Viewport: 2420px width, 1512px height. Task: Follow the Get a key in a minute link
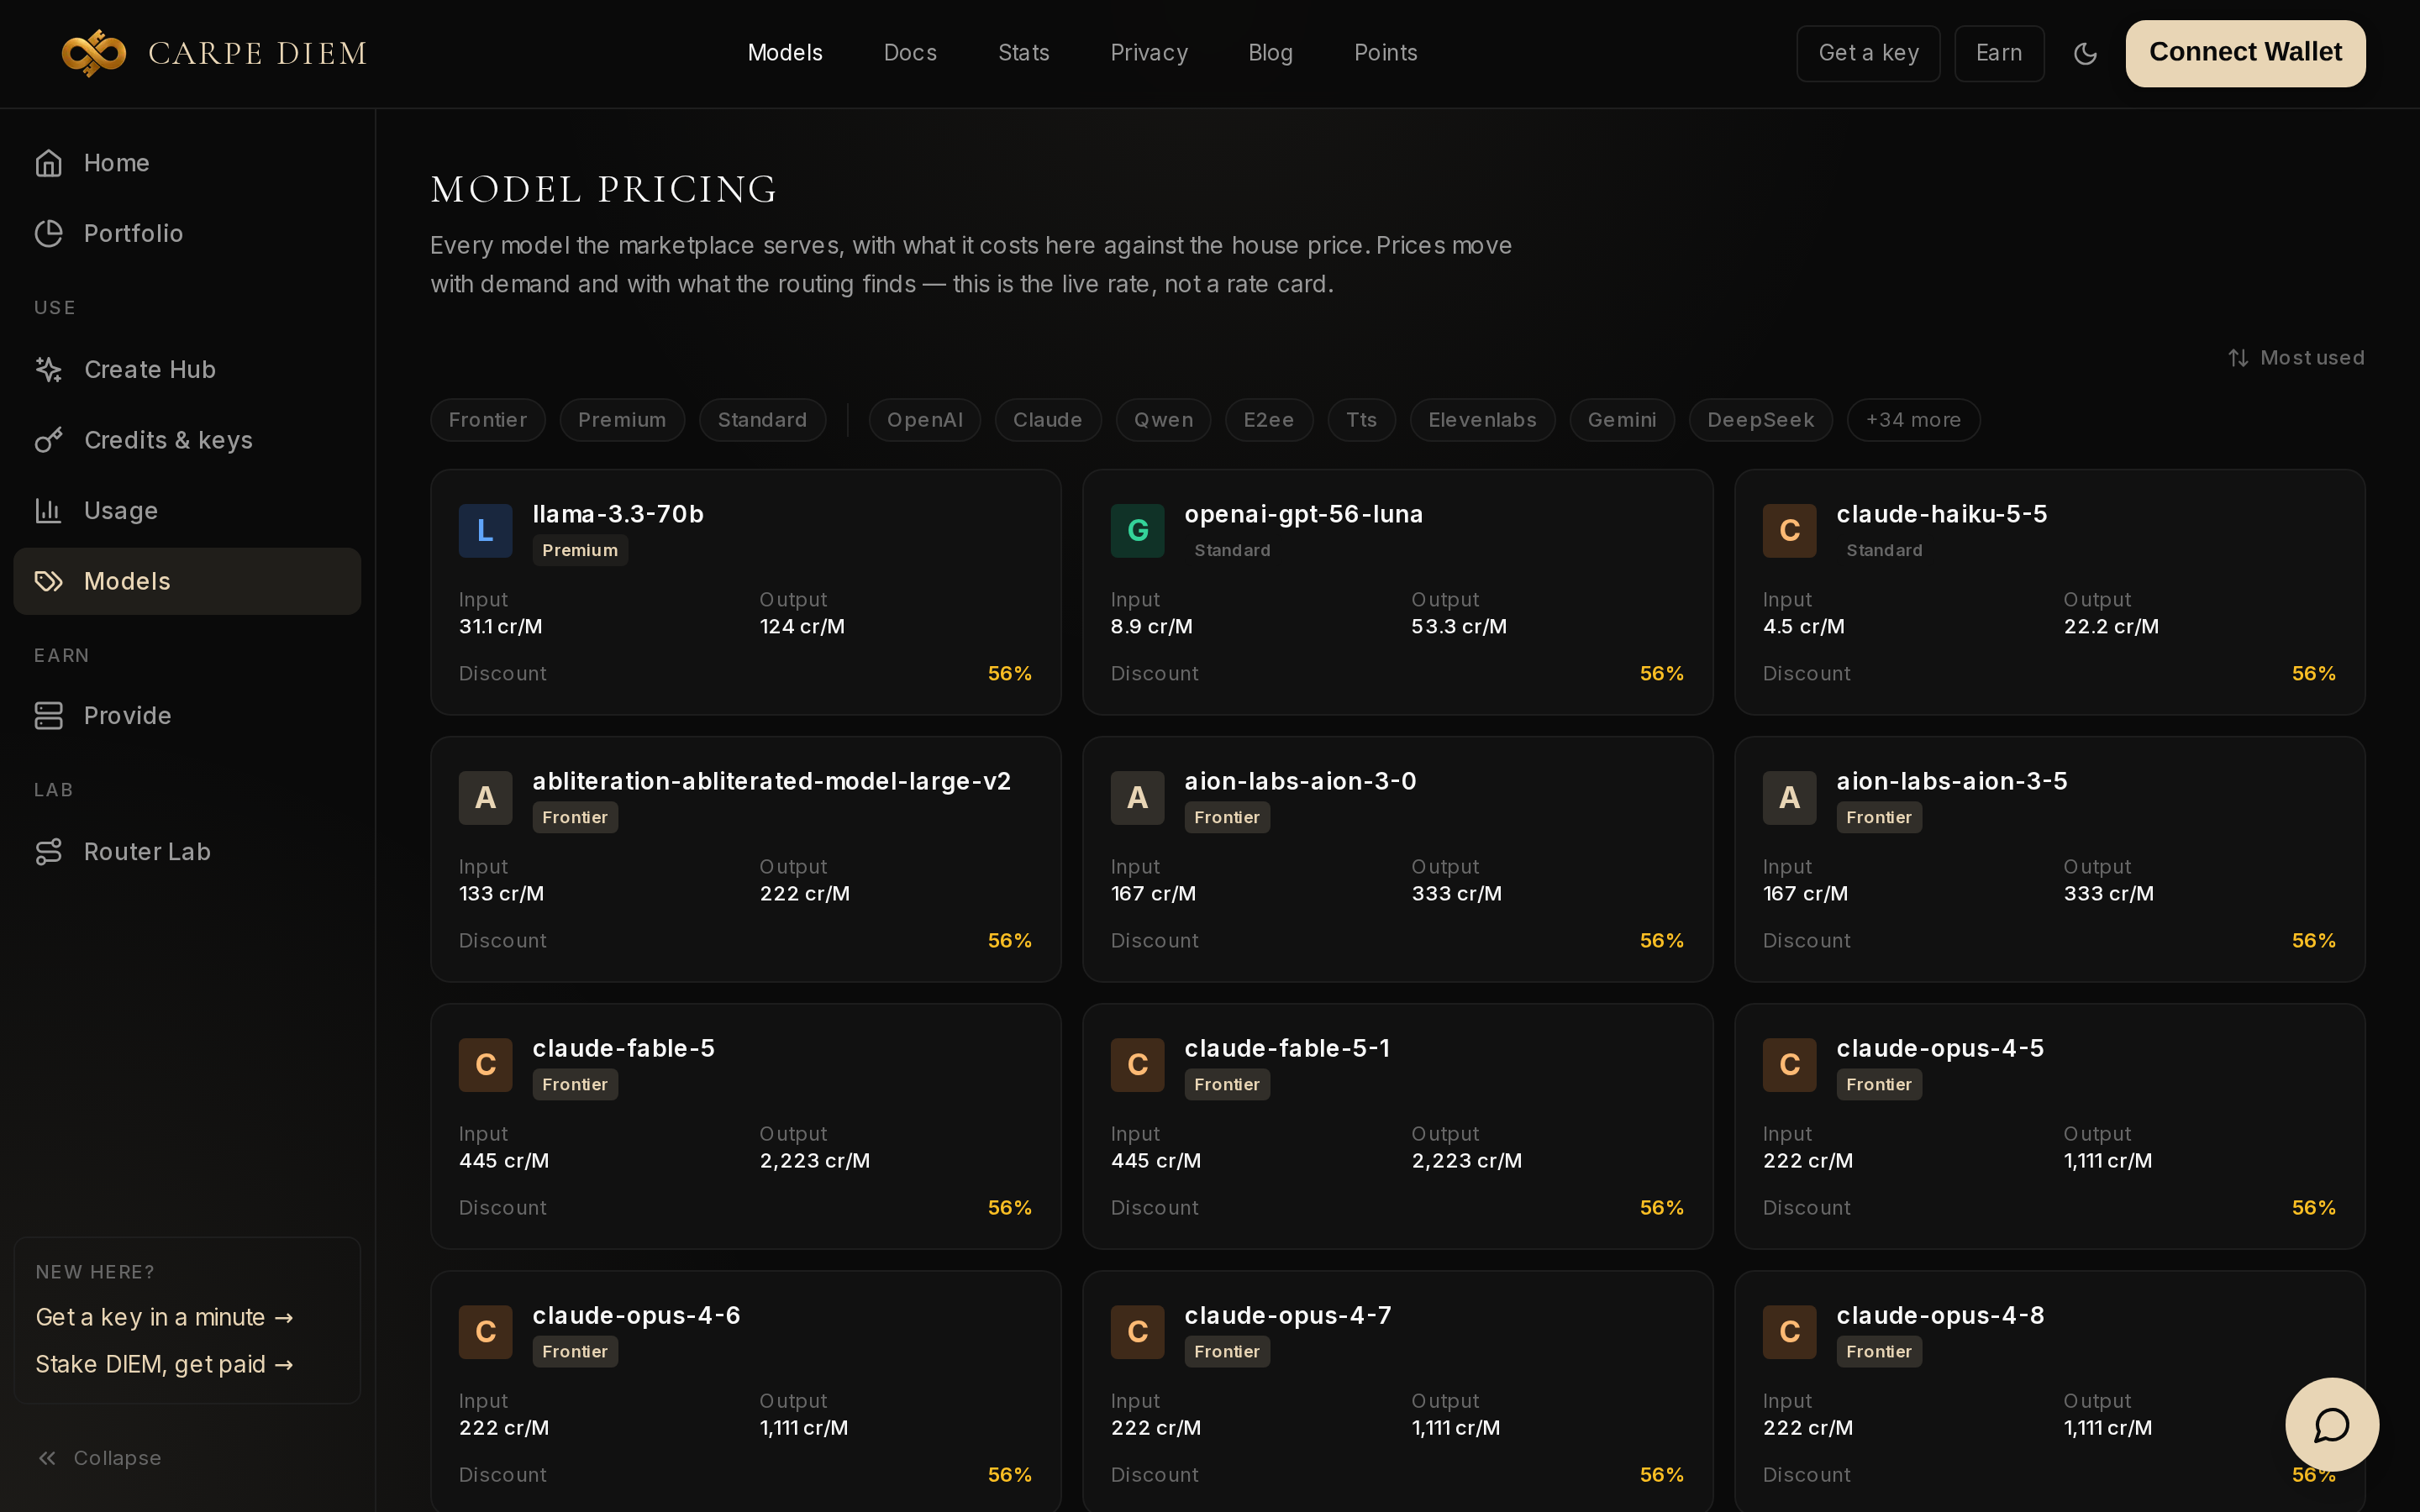pos(164,1317)
